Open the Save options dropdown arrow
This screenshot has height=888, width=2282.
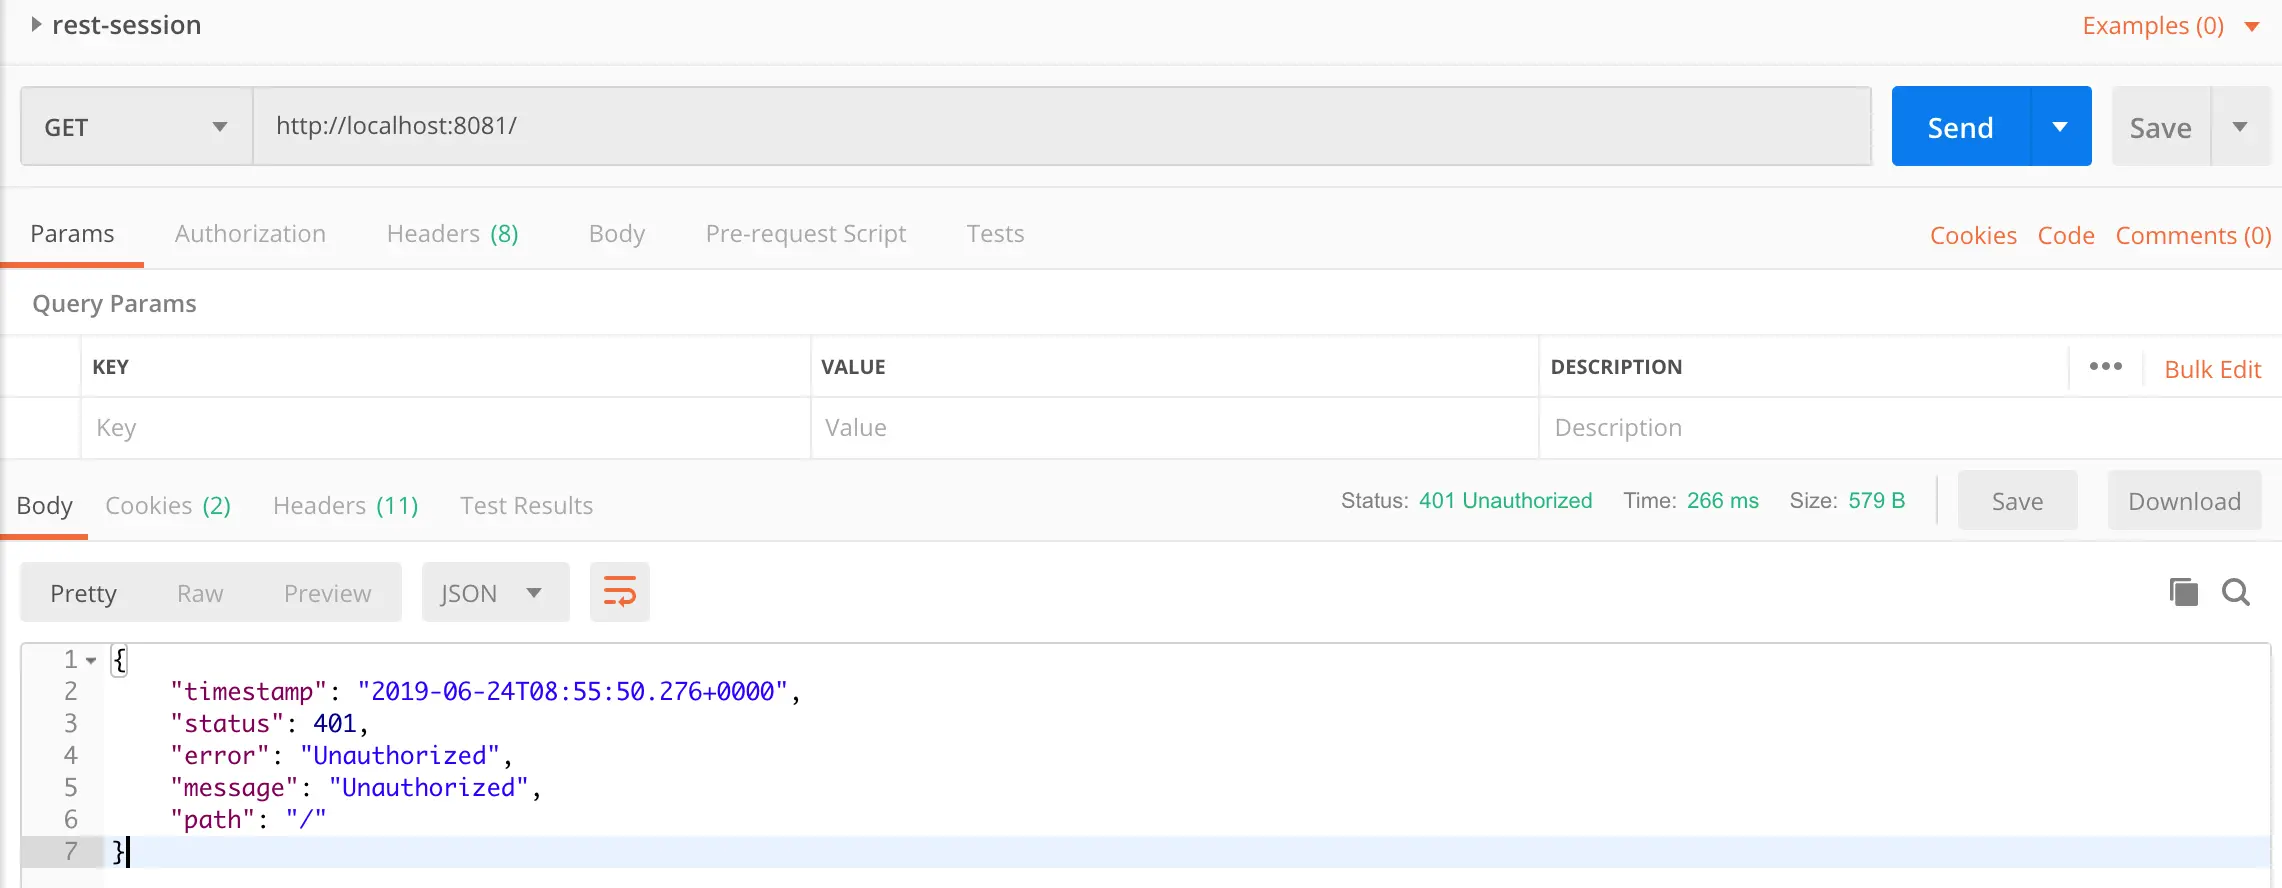click(2240, 127)
